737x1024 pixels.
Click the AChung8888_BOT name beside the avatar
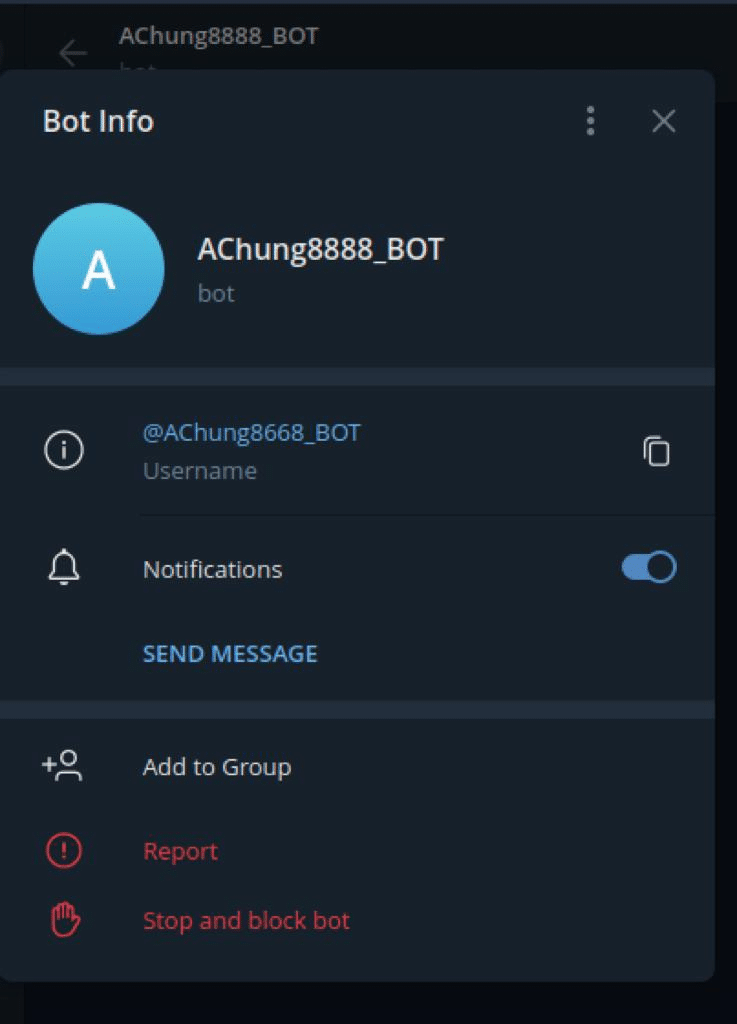pyautogui.click(x=321, y=249)
